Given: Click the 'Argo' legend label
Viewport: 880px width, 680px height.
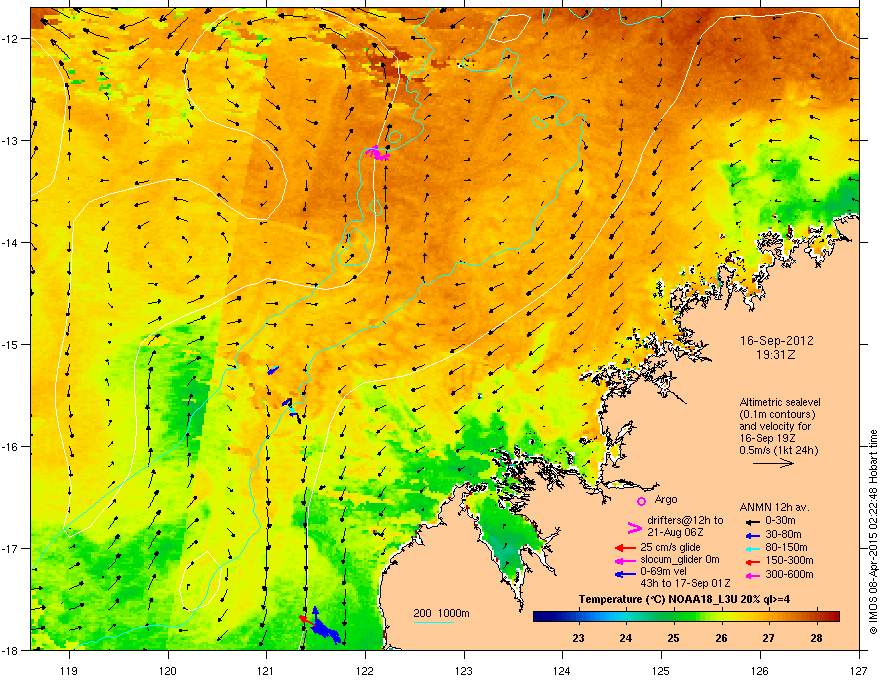Looking at the screenshot, I should tap(666, 499).
